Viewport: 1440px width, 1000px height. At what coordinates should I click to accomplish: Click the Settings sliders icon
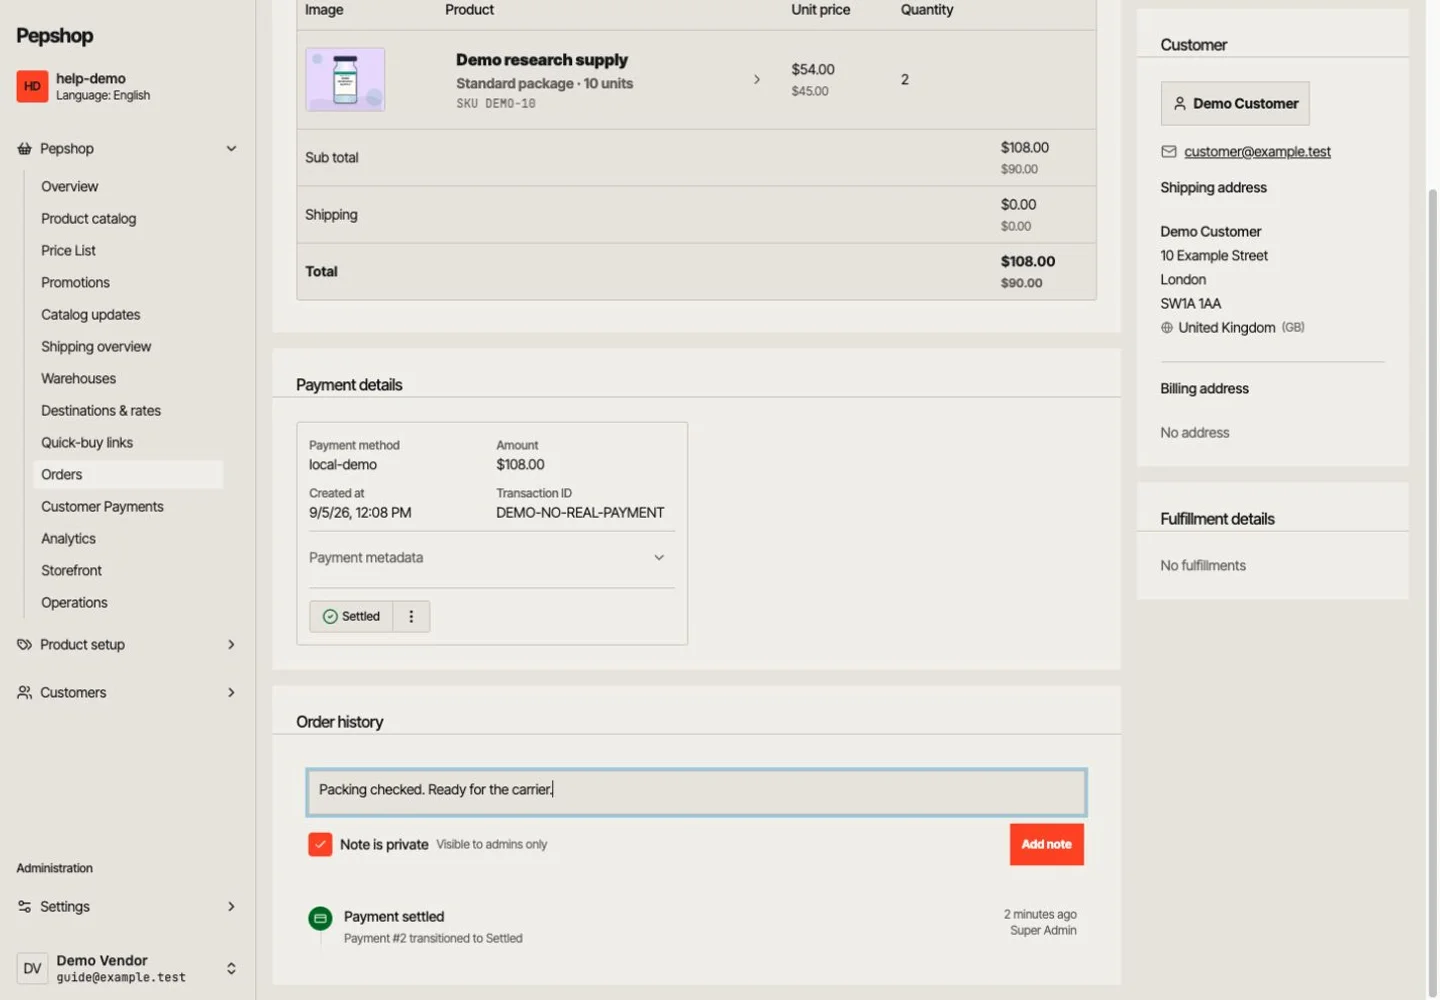point(24,907)
